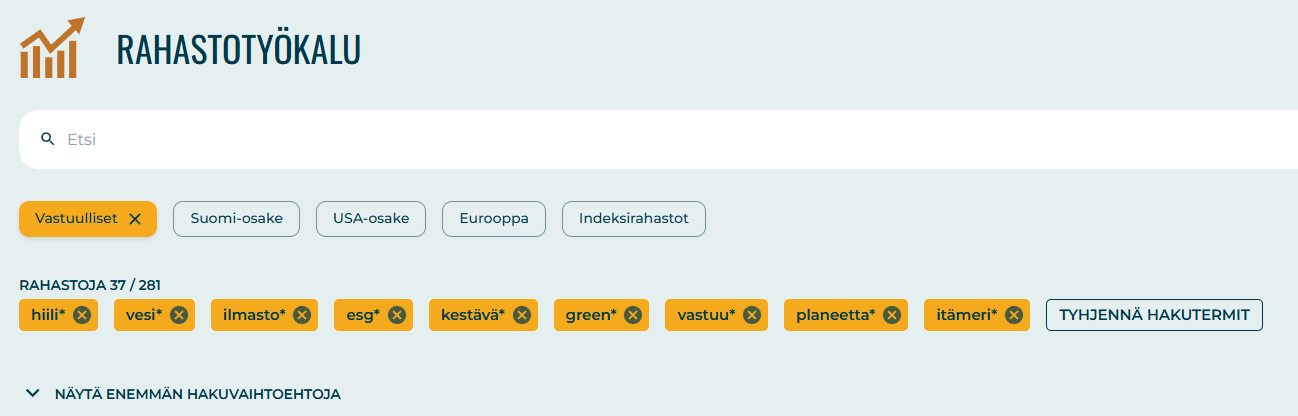Viewport: 1298px width, 416px height.
Task: Select the Eurooppa filter chip
Action: [x=494, y=219]
